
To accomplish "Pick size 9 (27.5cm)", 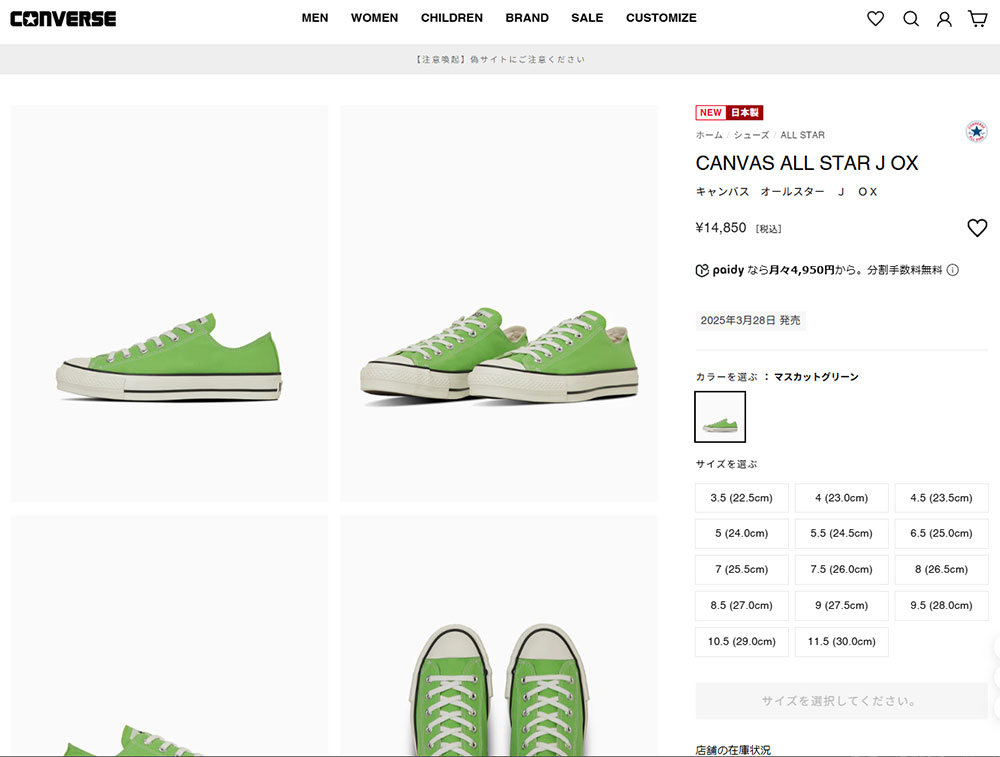I will [841, 606].
